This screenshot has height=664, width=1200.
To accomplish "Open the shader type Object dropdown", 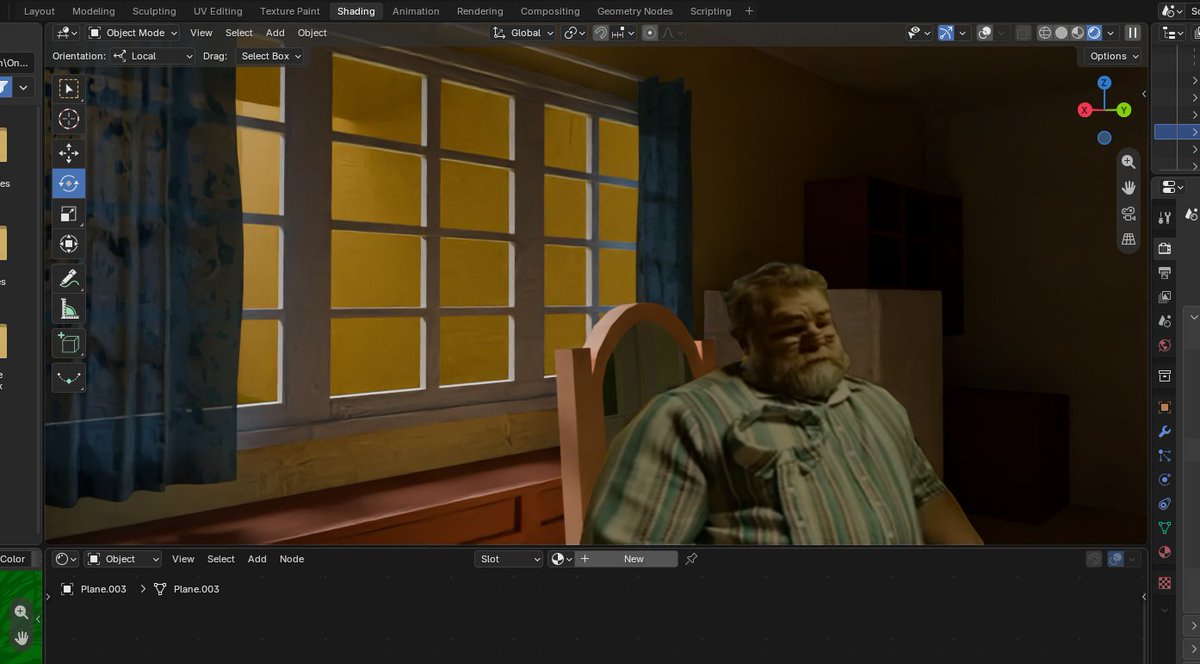I will [124, 559].
